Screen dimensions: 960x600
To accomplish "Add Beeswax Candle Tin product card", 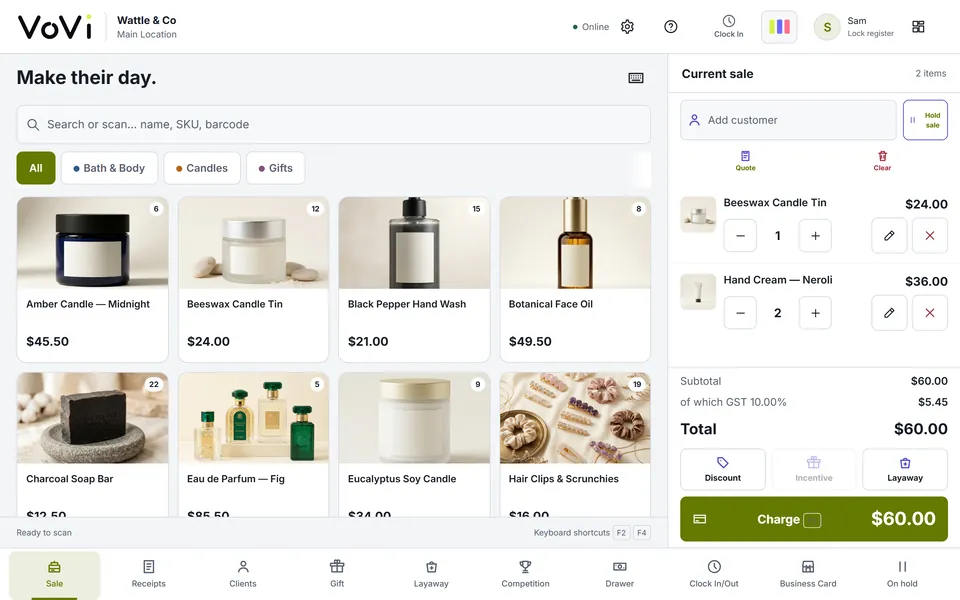I will coord(253,279).
